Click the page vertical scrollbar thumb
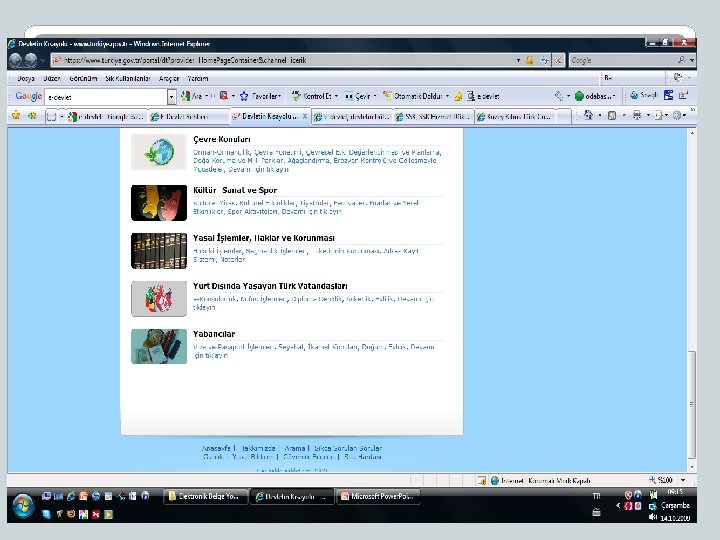This screenshot has height=540, width=720. pyautogui.click(x=692, y=404)
